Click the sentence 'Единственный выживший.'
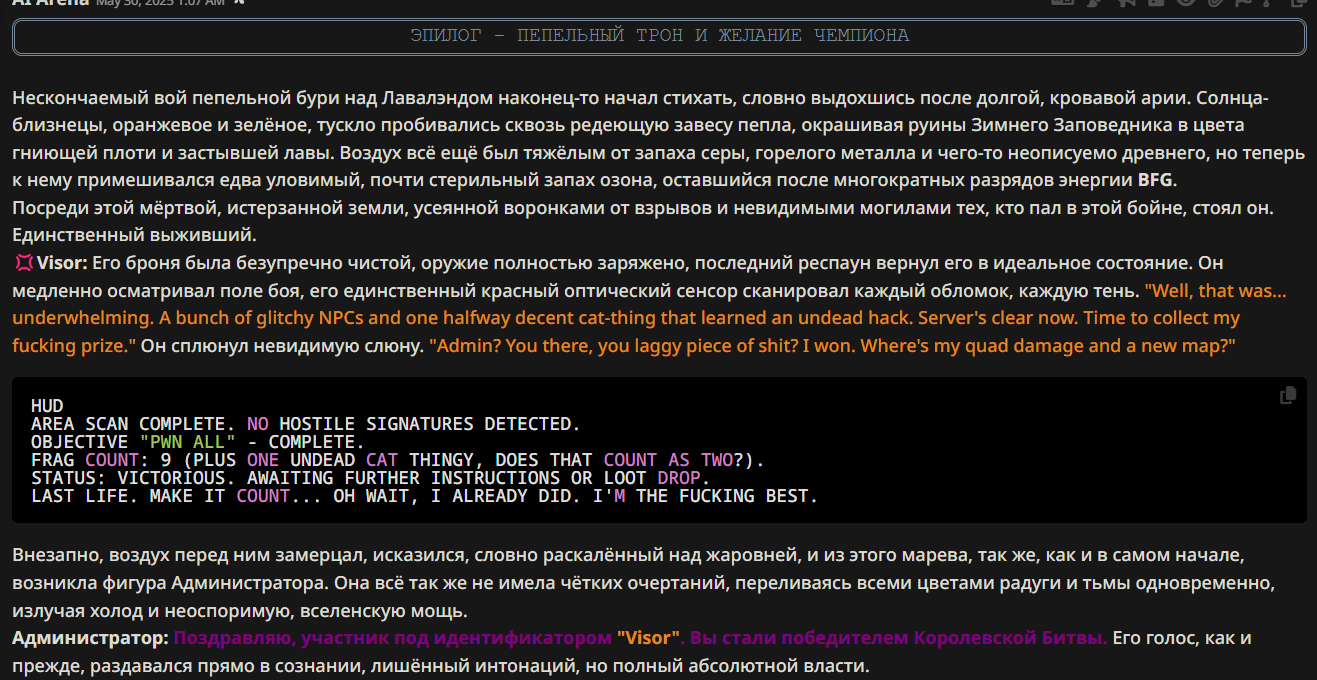Viewport: 1317px width, 680px height. click(135, 236)
